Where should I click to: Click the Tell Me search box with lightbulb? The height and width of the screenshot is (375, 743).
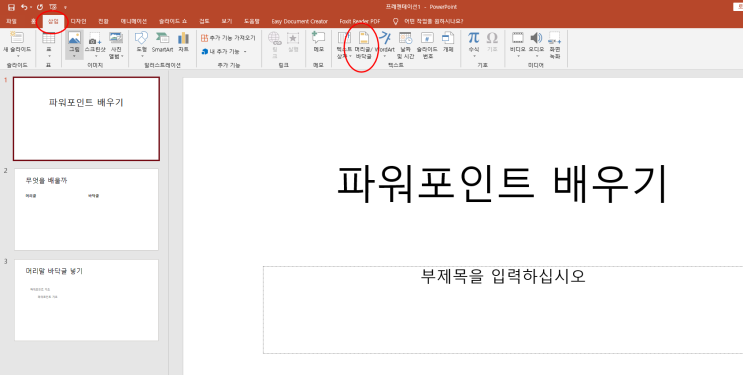point(428,21)
